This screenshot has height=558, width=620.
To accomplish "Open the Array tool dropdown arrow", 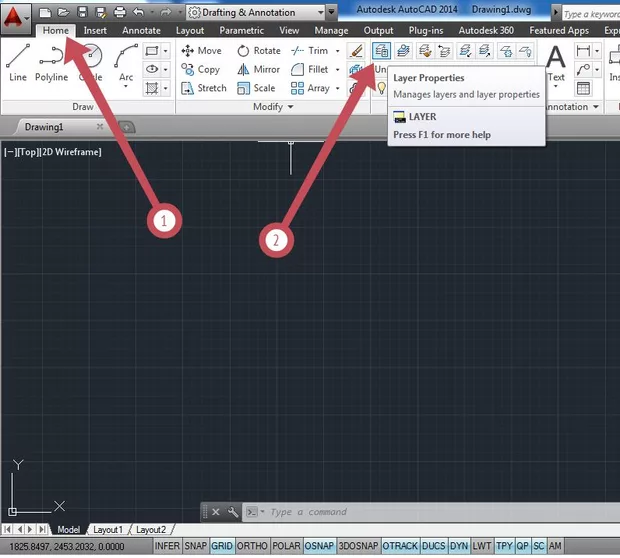I will pyautogui.click(x=338, y=88).
